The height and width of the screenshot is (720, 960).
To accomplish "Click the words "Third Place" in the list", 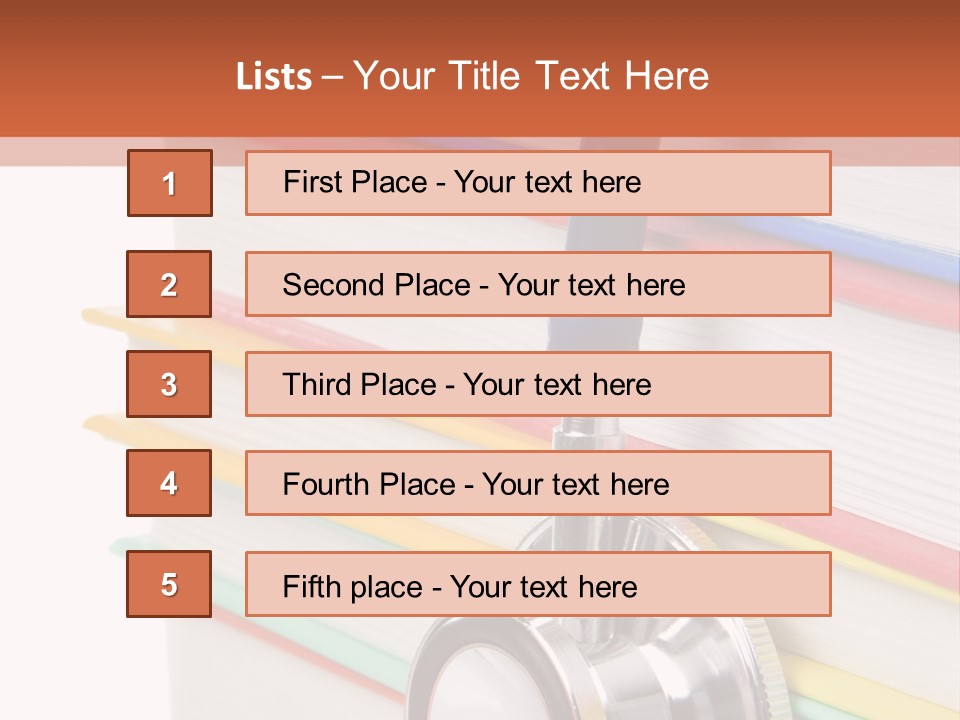I will pyautogui.click(x=359, y=384).
